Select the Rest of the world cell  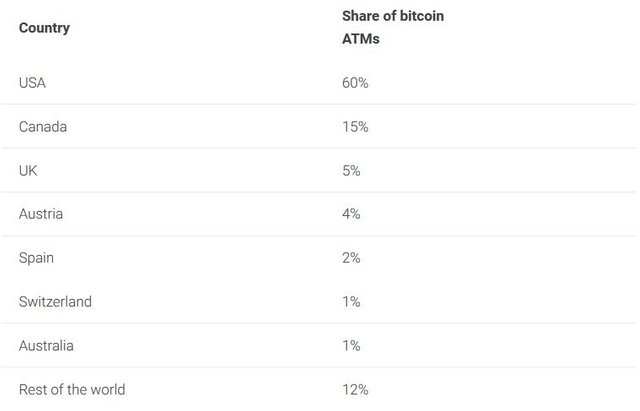coord(72,389)
